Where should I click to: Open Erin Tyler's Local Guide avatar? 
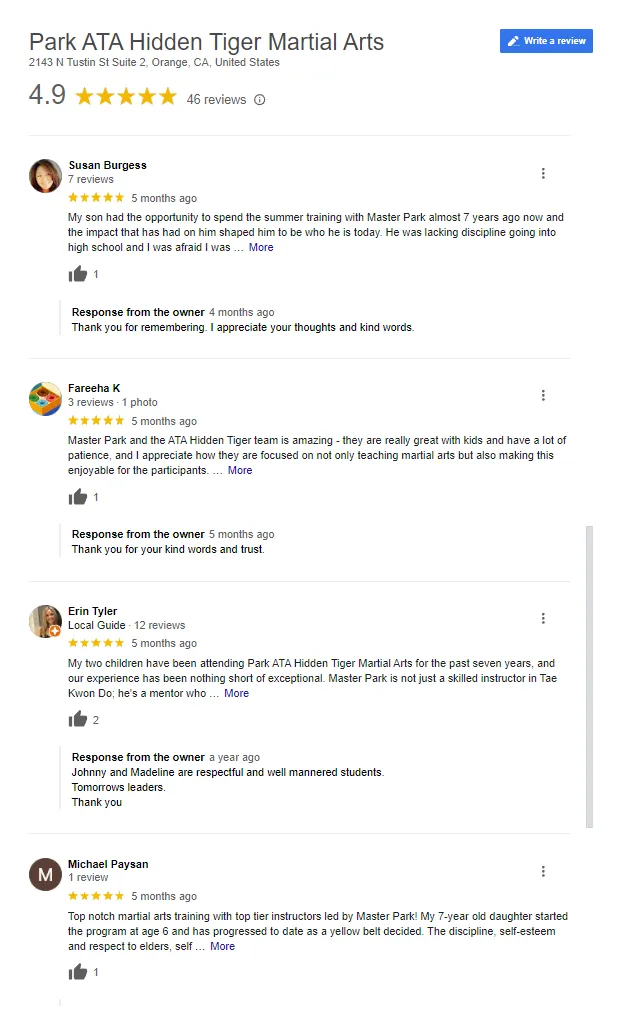tap(45, 622)
